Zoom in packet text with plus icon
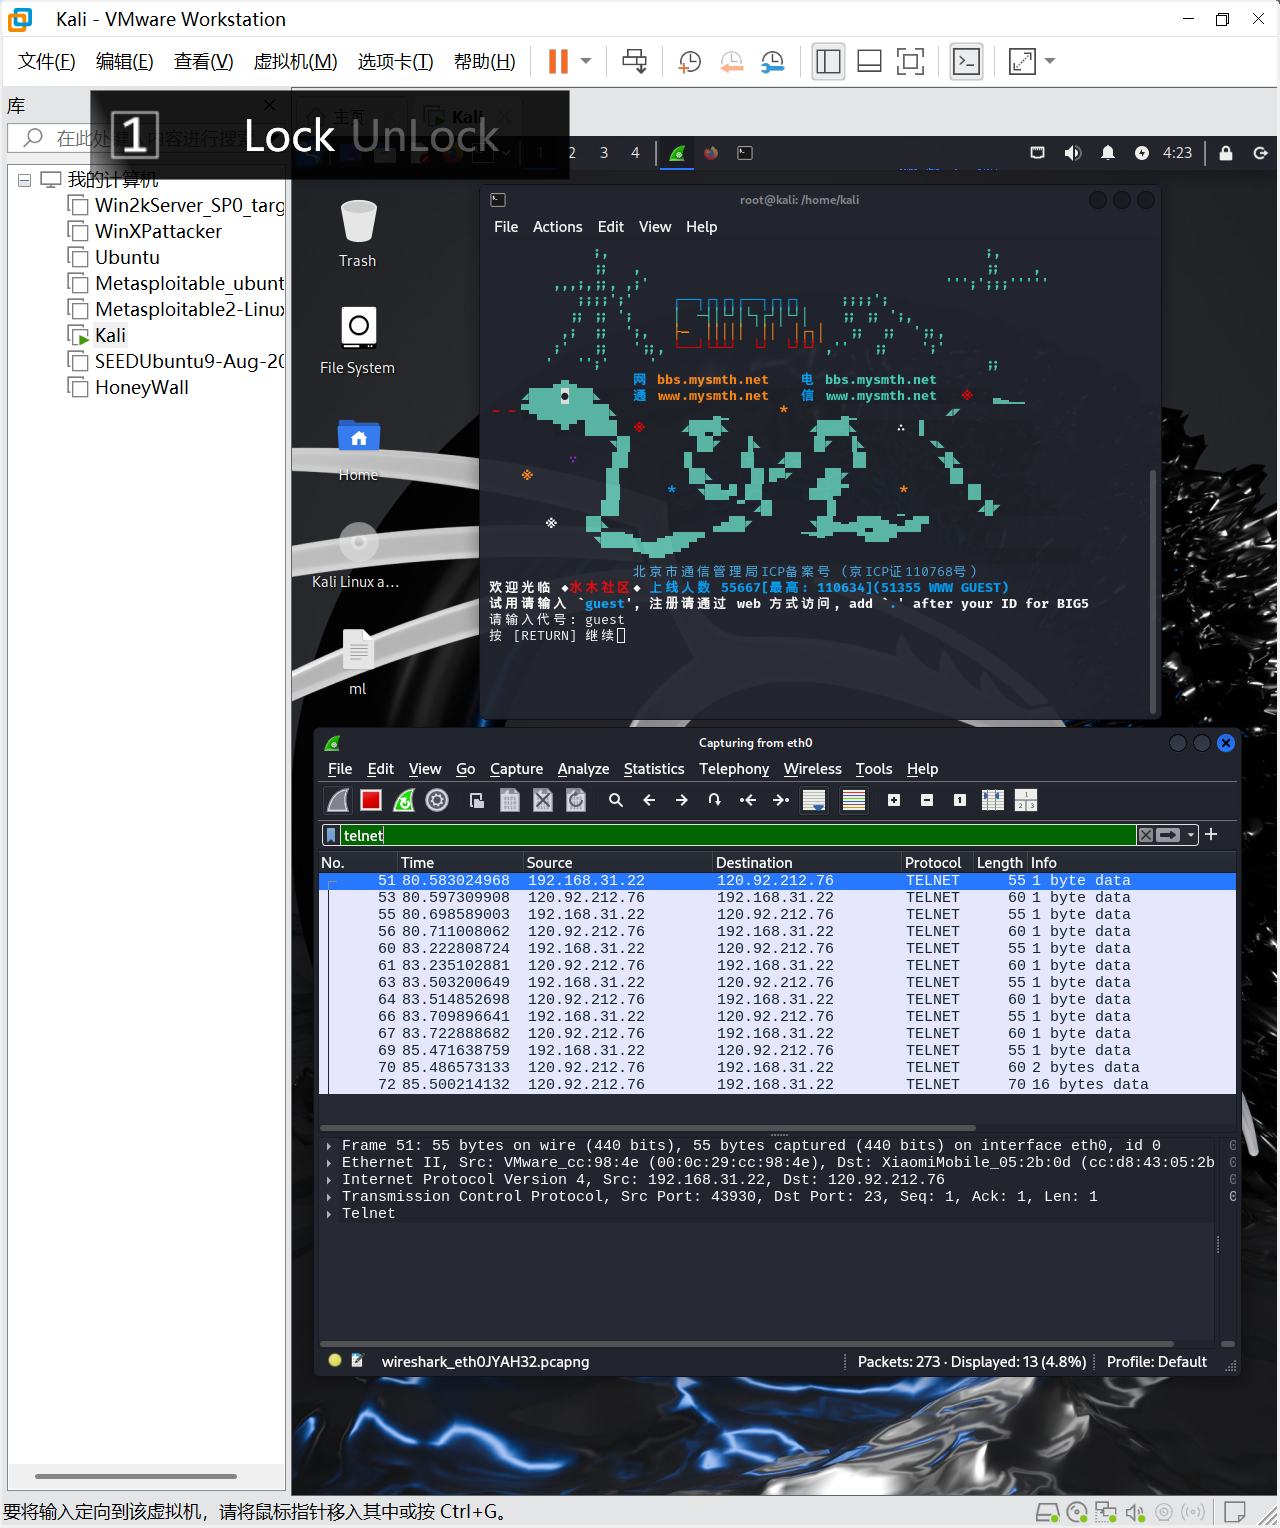Viewport: 1280px width, 1528px height. click(x=894, y=800)
